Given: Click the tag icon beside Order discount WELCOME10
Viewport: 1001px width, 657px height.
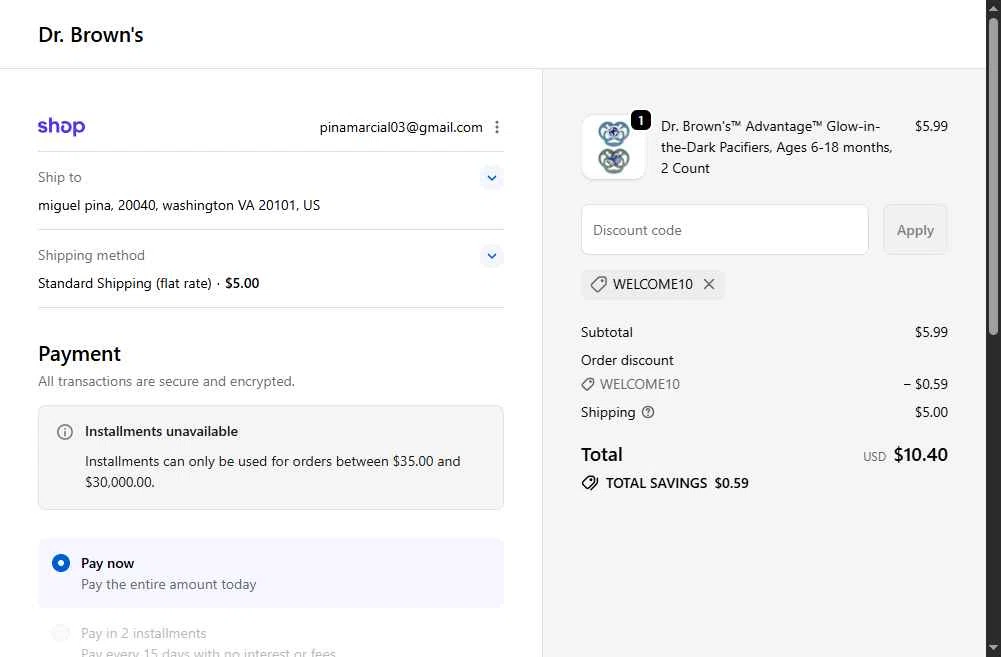Looking at the screenshot, I should click(x=587, y=384).
